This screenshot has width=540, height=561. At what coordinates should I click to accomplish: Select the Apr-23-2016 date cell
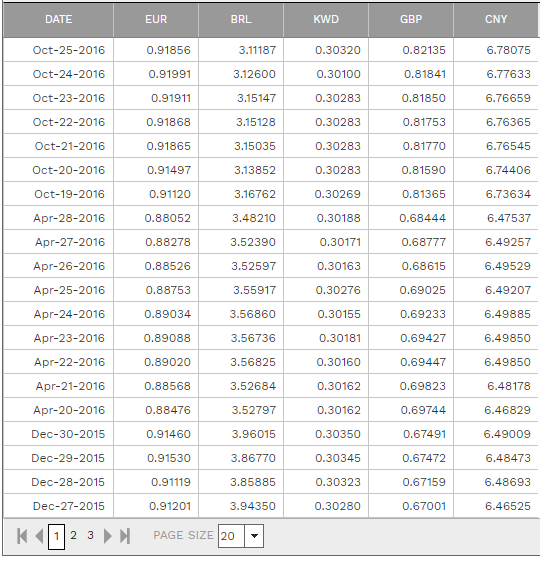tap(58, 337)
